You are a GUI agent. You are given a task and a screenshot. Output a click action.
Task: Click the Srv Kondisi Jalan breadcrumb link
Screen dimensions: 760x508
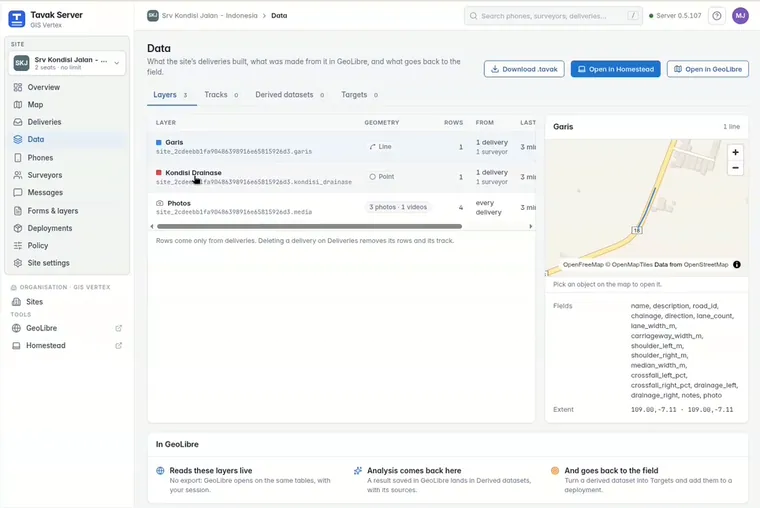209,16
